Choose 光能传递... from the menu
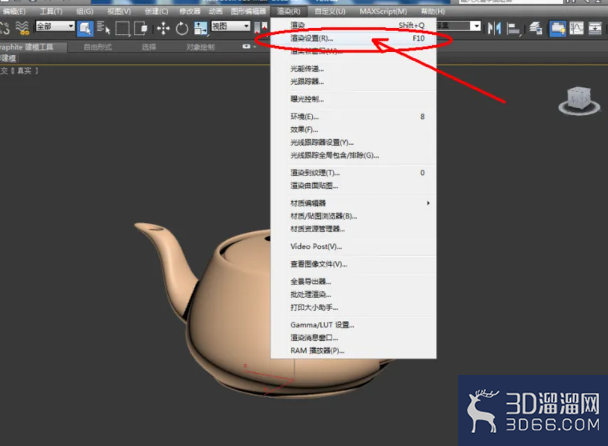The image size is (608, 446). (353, 69)
